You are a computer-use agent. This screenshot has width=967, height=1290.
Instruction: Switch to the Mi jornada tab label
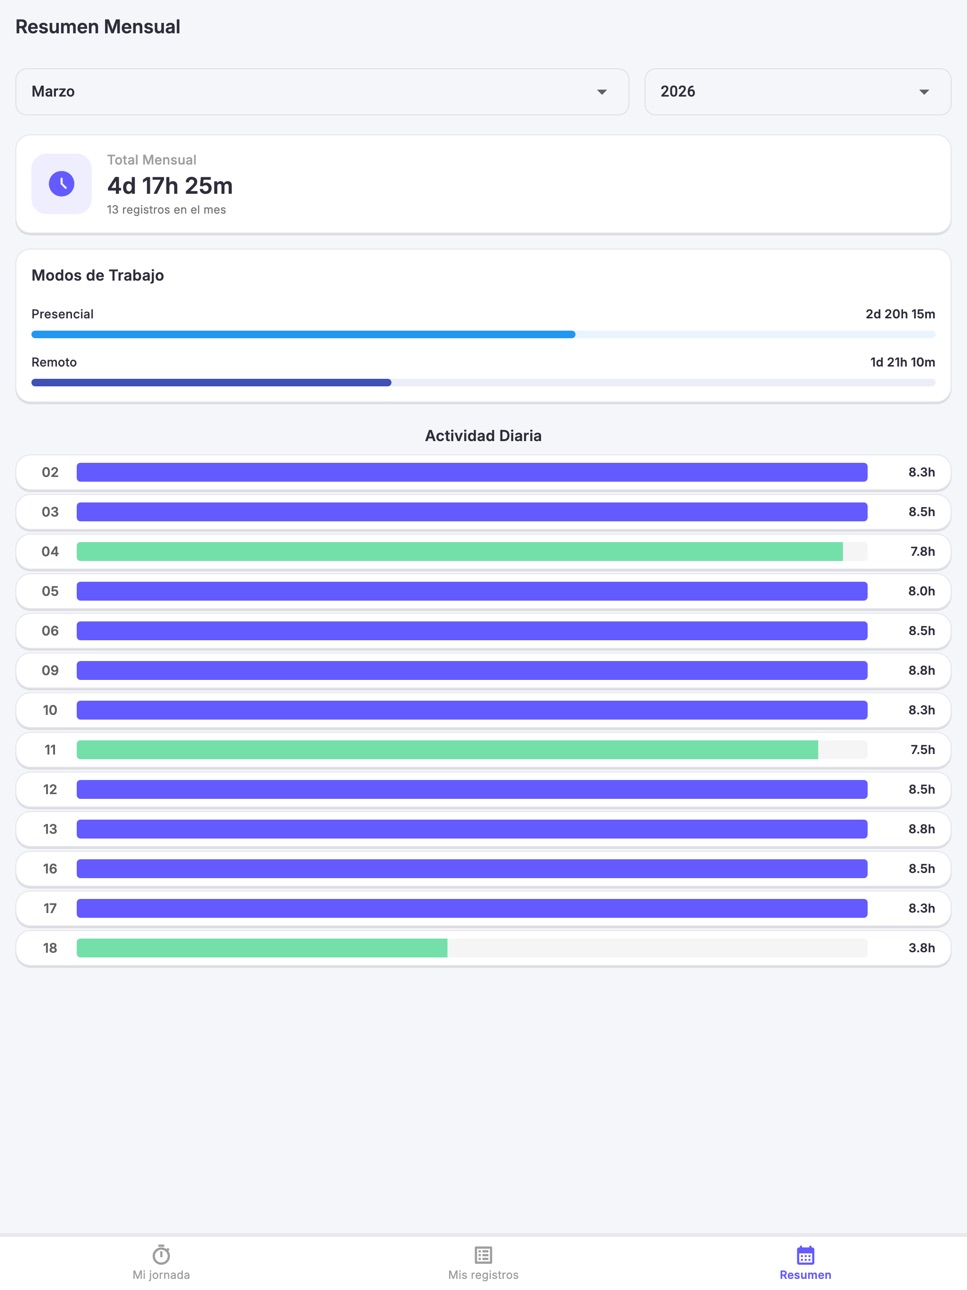tap(161, 1275)
